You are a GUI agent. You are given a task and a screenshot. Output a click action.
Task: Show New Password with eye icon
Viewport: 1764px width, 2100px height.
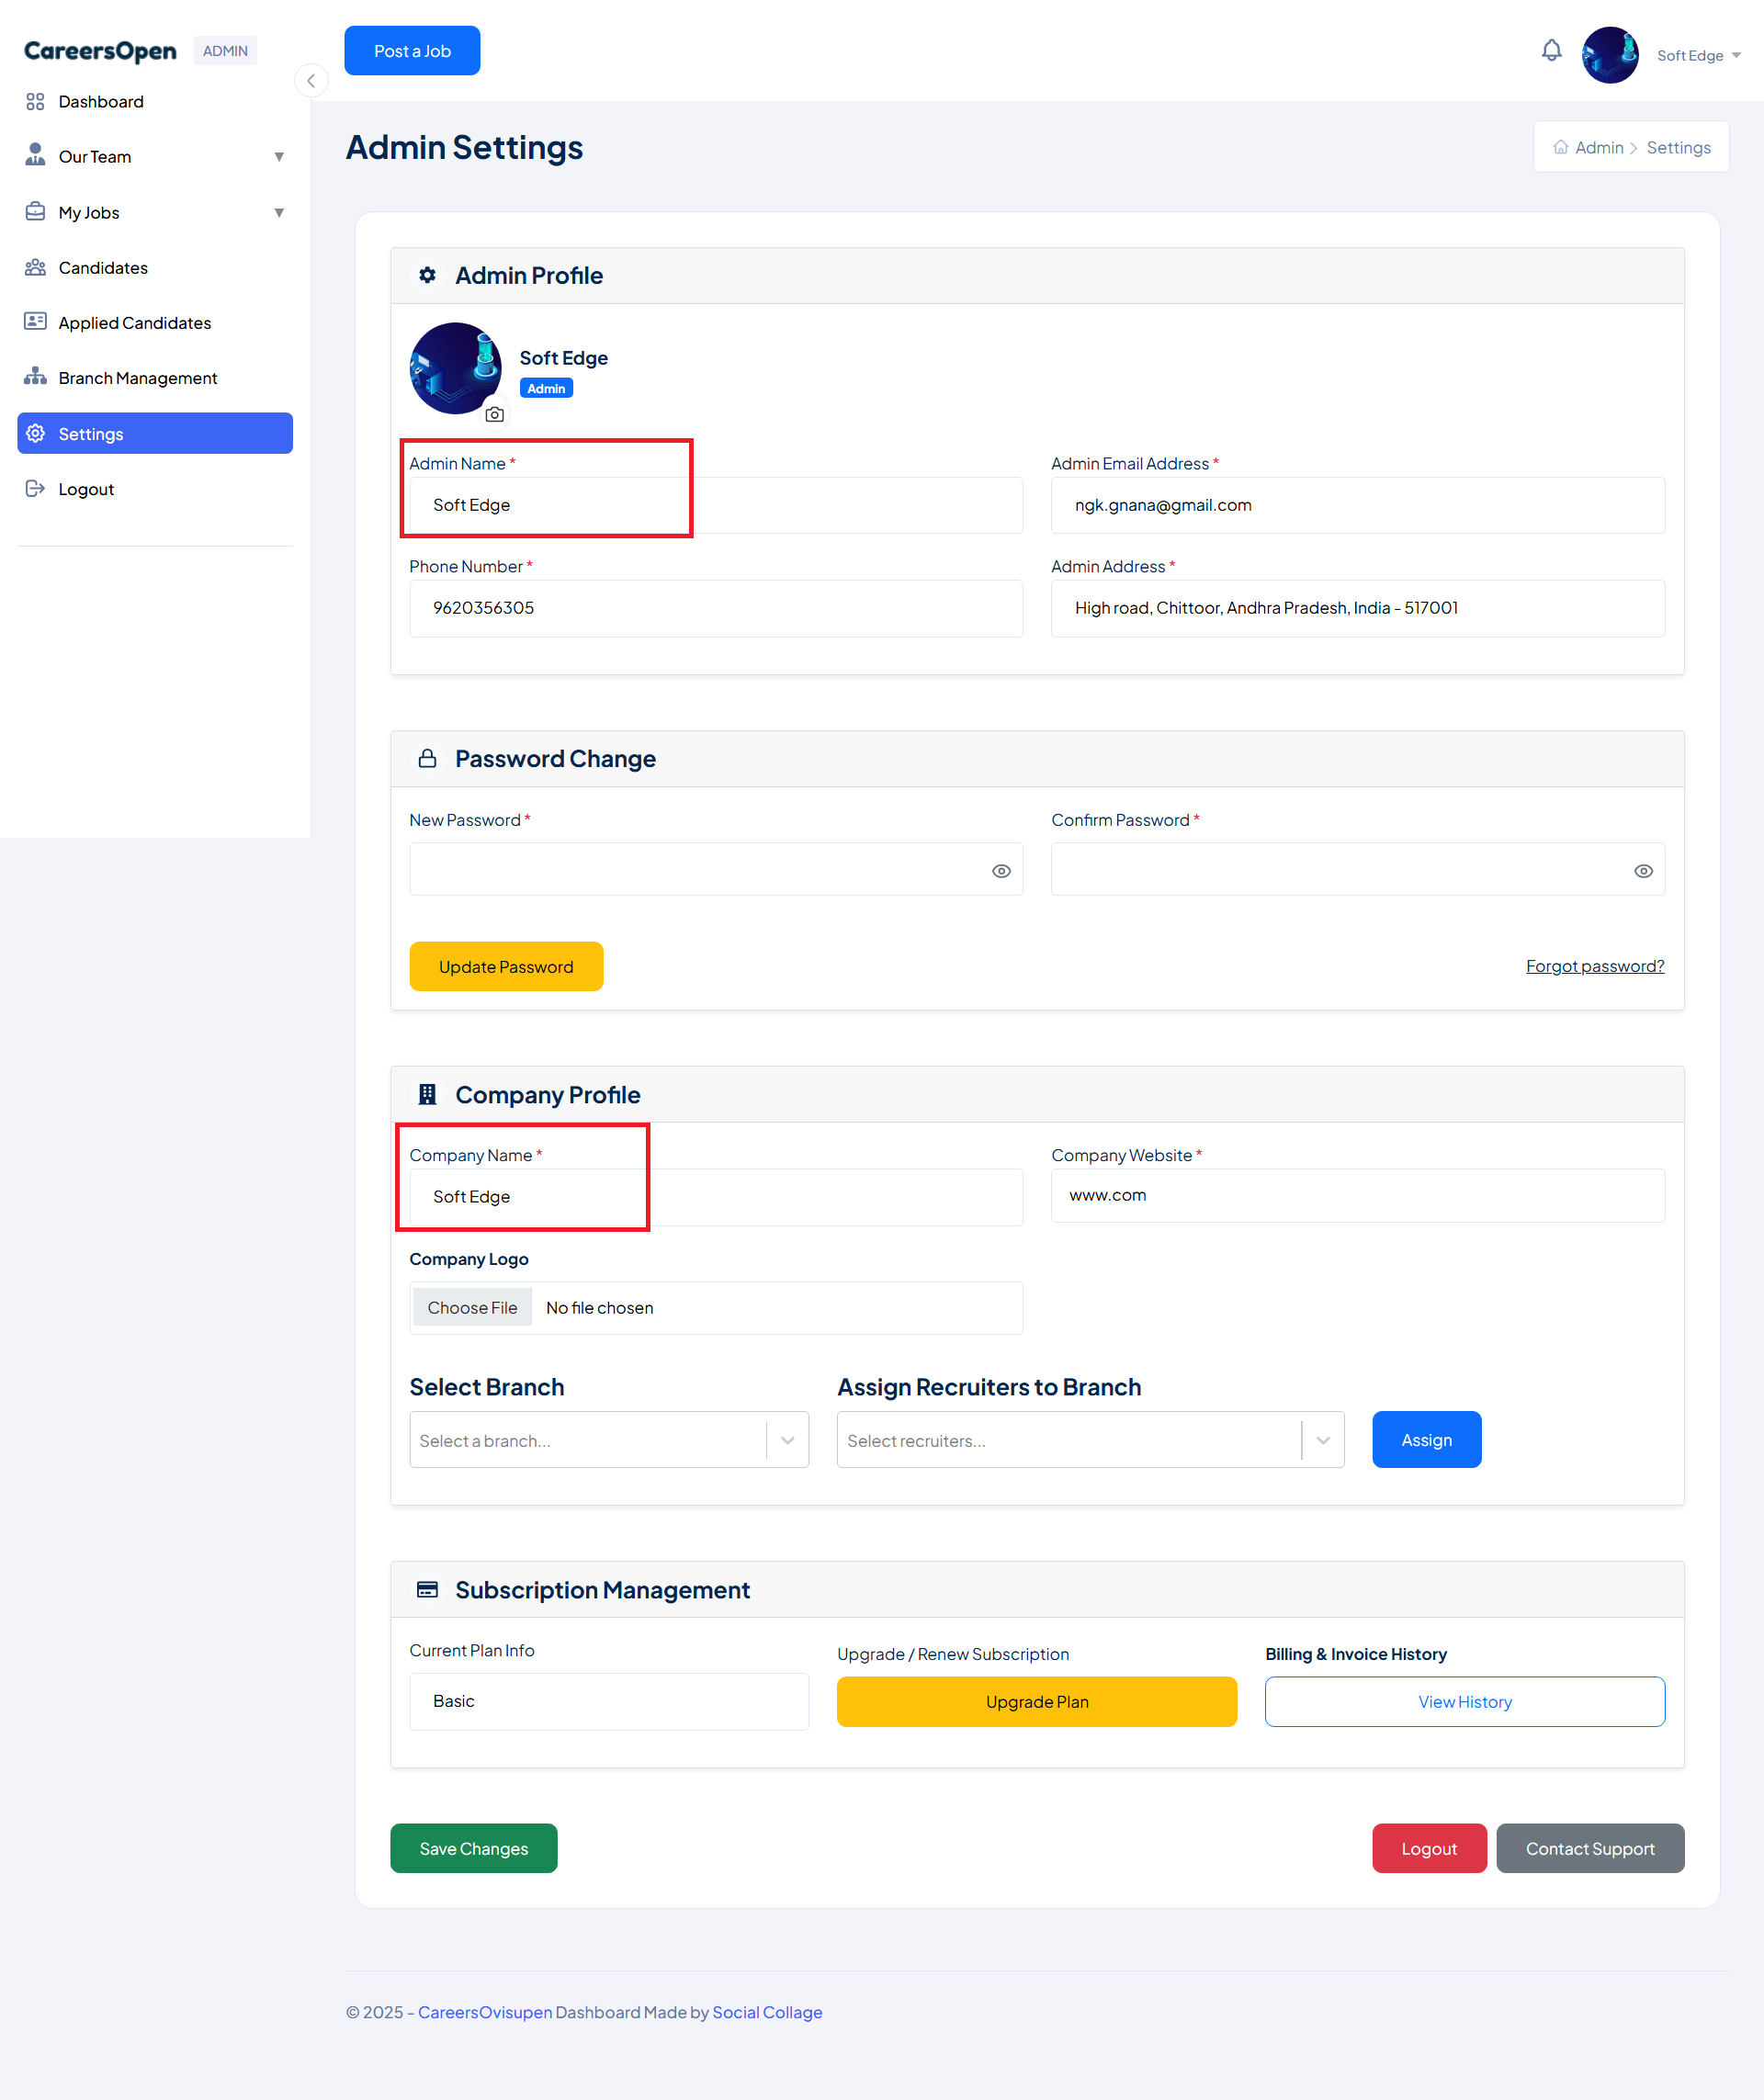click(x=1001, y=871)
